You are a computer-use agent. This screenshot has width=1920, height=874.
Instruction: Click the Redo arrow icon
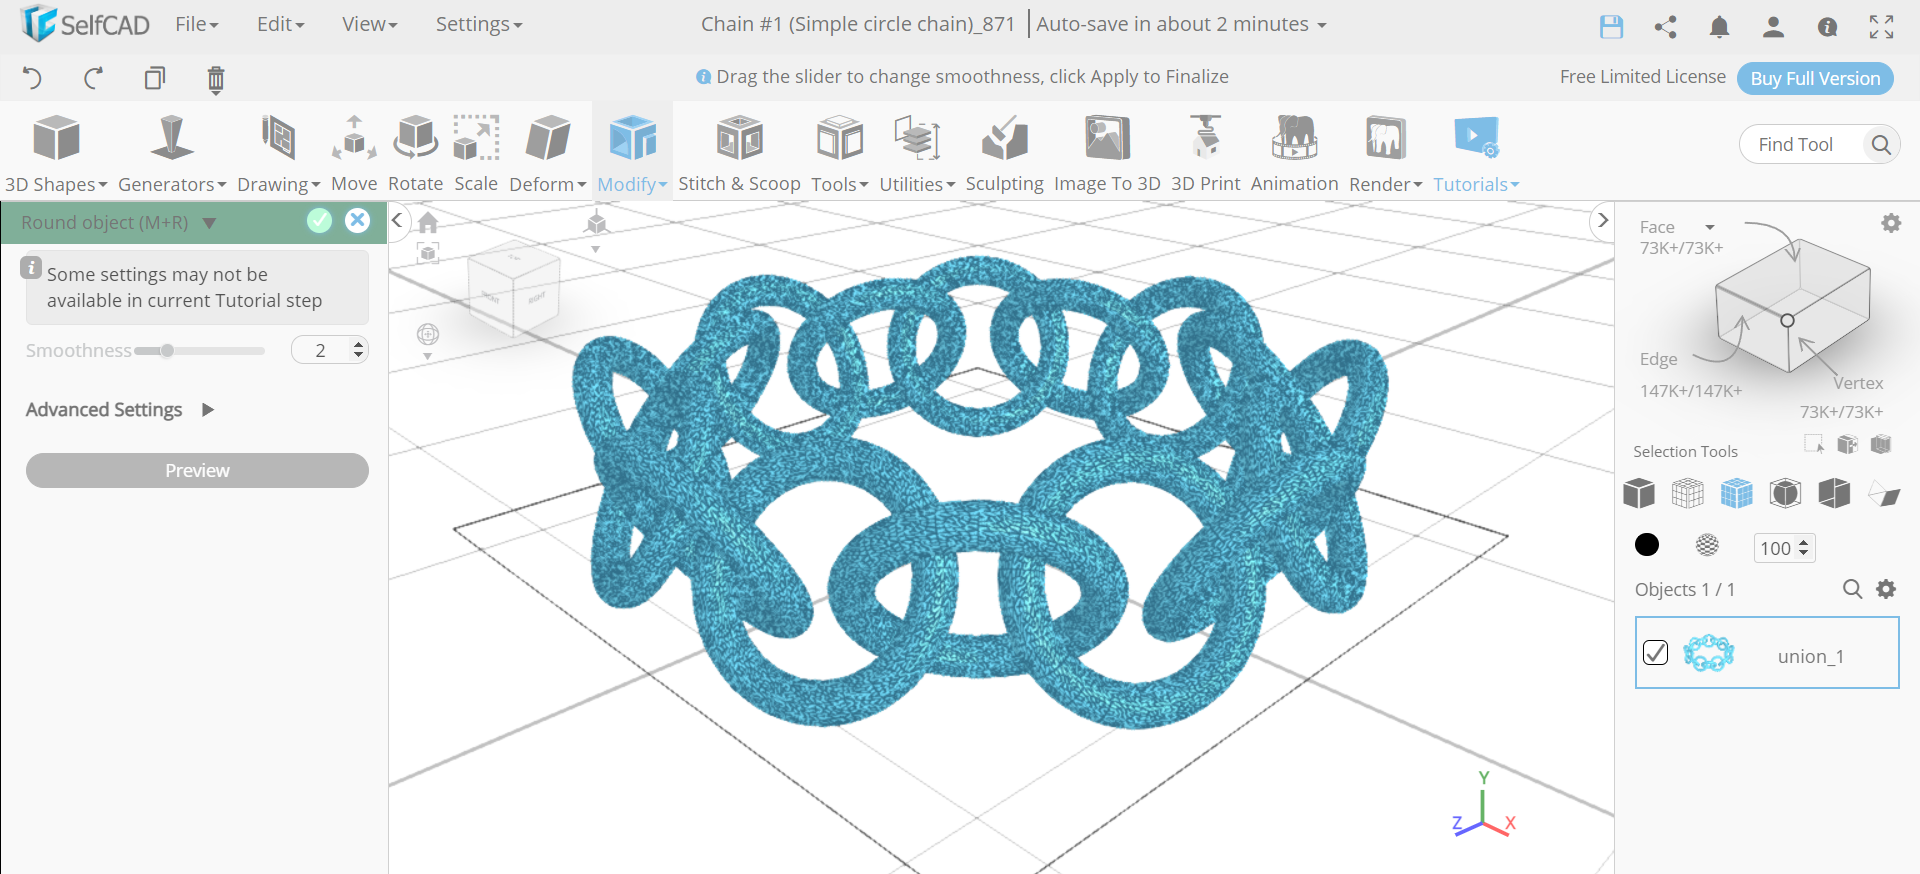click(x=94, y=78)
